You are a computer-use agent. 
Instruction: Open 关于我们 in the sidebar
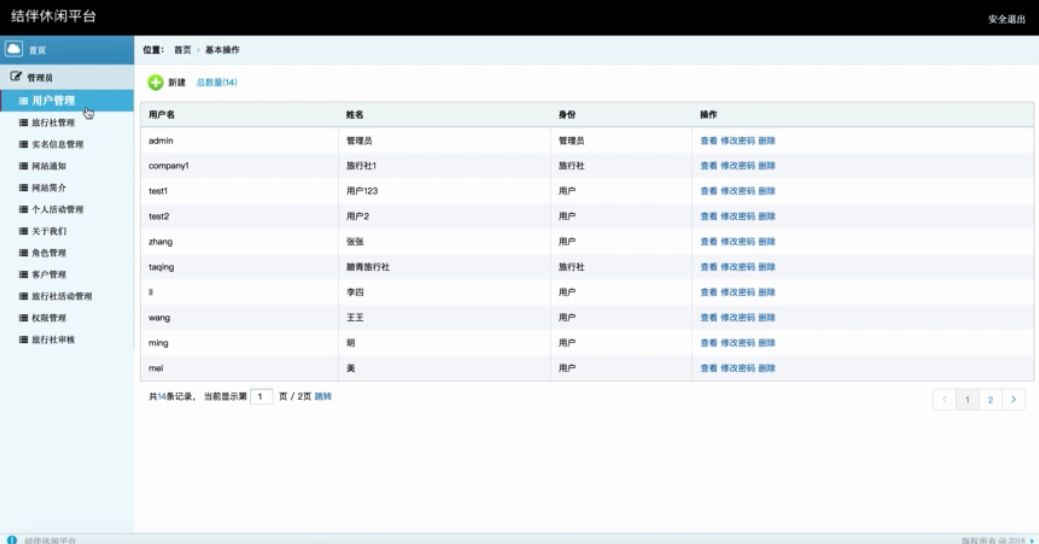click(49, 231)
